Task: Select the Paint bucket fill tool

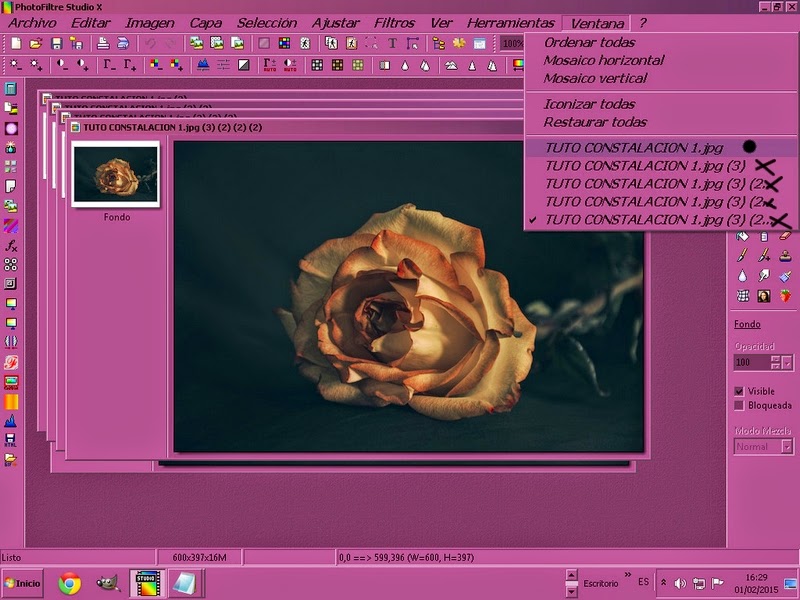Action: click(742, 236)
